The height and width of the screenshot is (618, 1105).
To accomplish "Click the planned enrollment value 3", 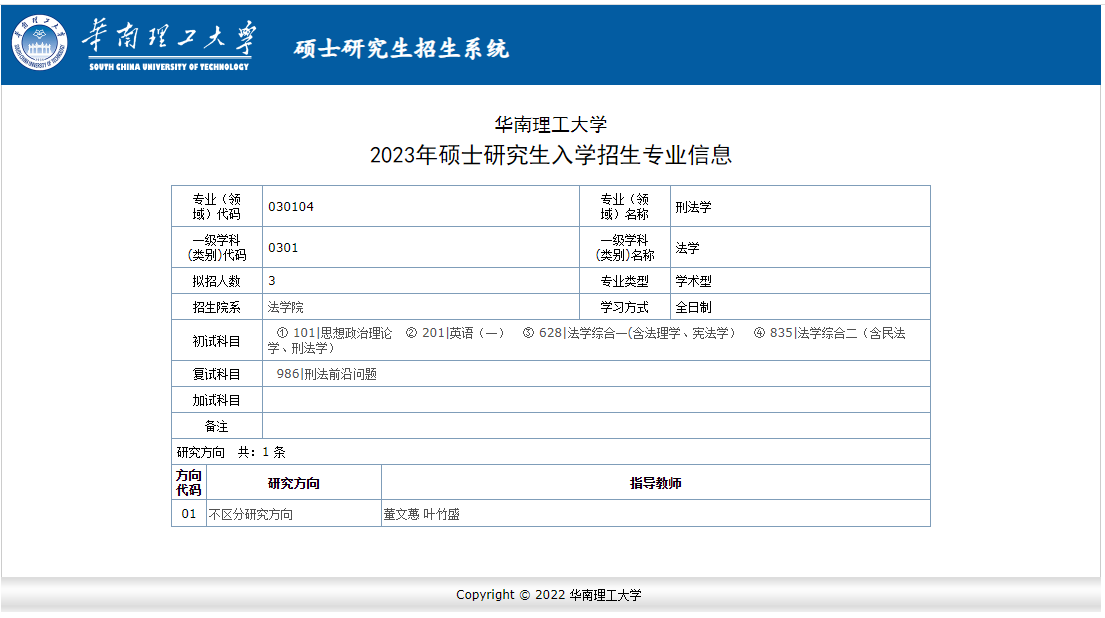I will pos(272,280).
